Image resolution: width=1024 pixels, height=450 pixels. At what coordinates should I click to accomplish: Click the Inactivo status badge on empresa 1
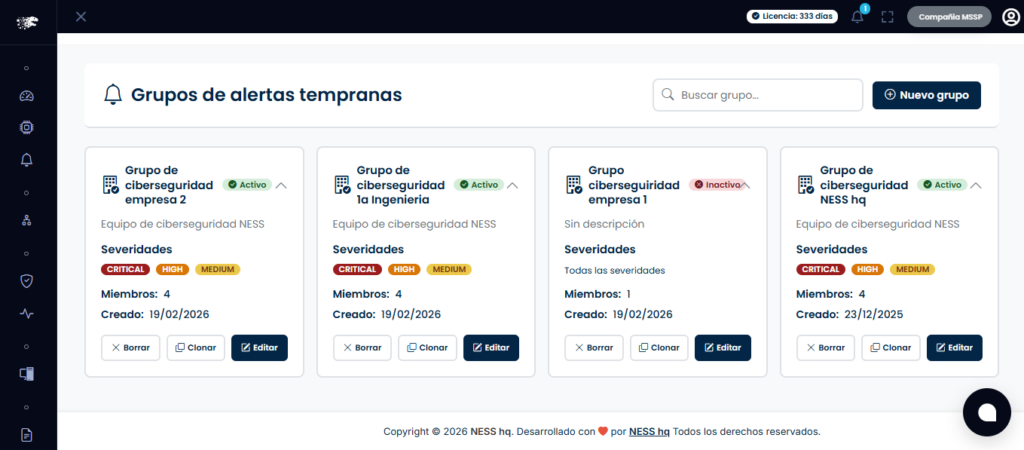click(716, 185)
